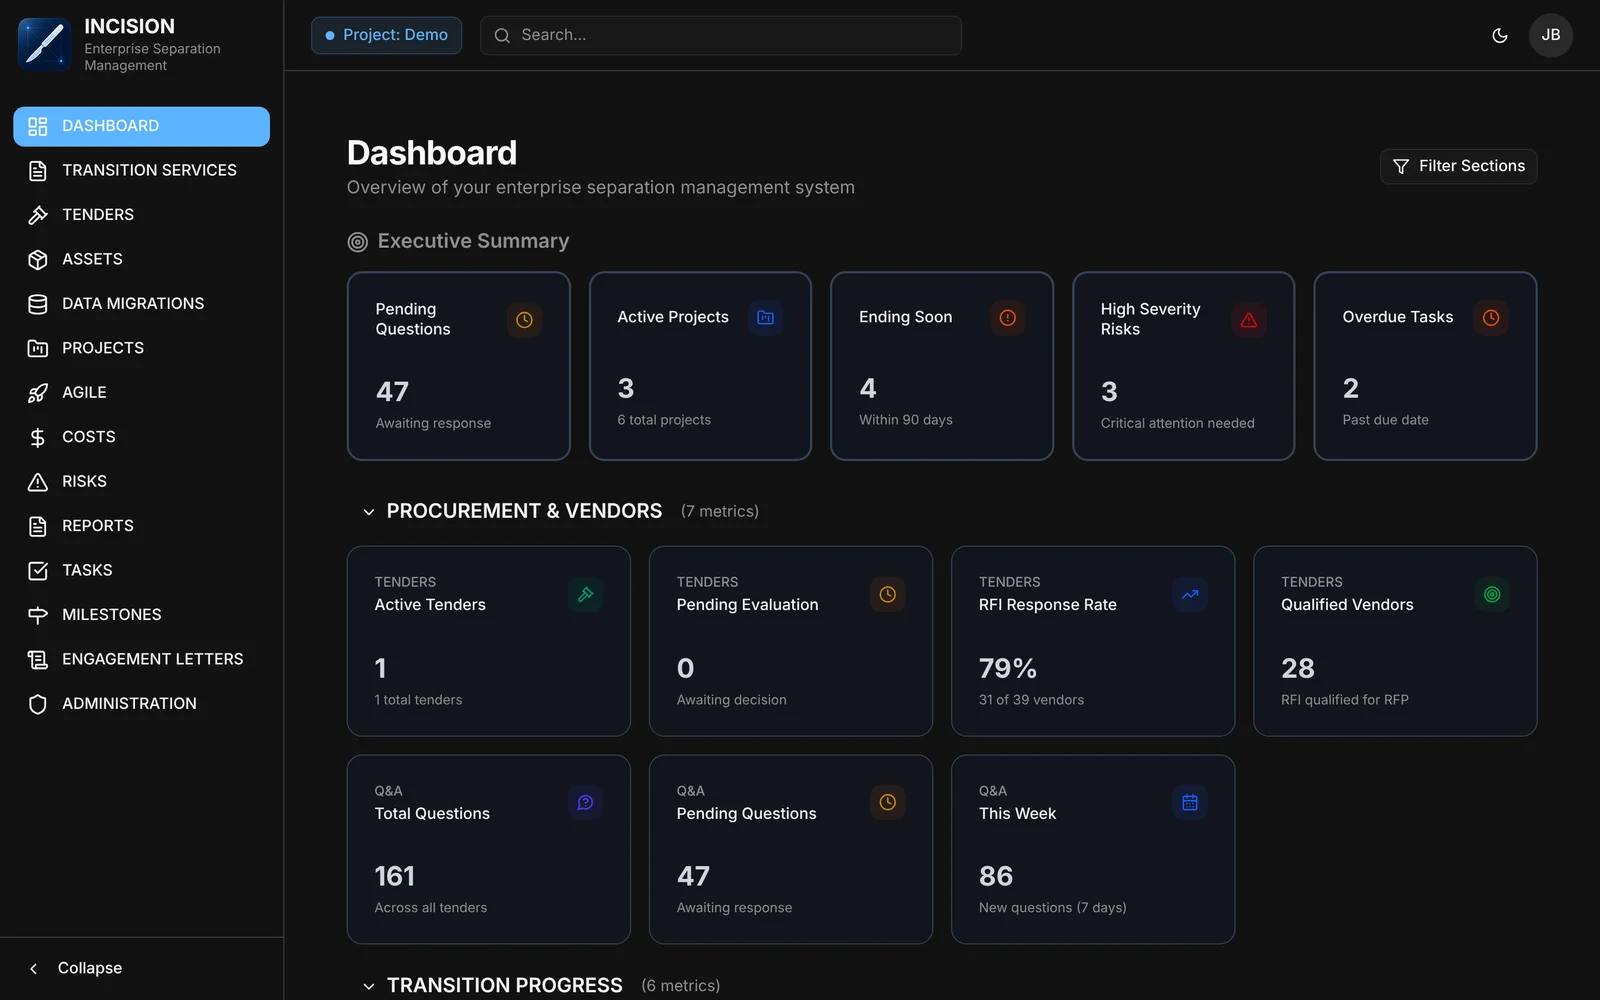
Task: Click the '6 total projects' caption
Action: [664, 420]
